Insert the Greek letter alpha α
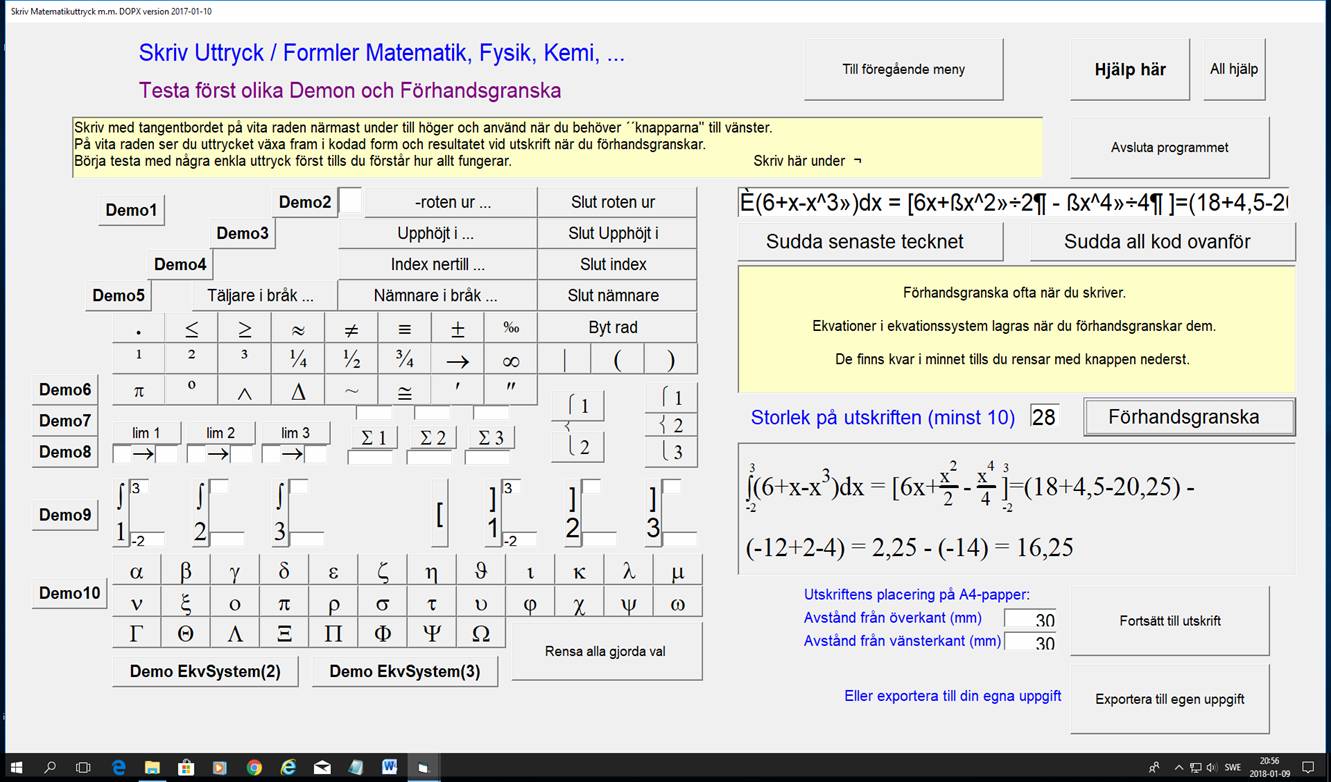The width and height of the screenshot is (1331, 782). (x=137, y=571)
